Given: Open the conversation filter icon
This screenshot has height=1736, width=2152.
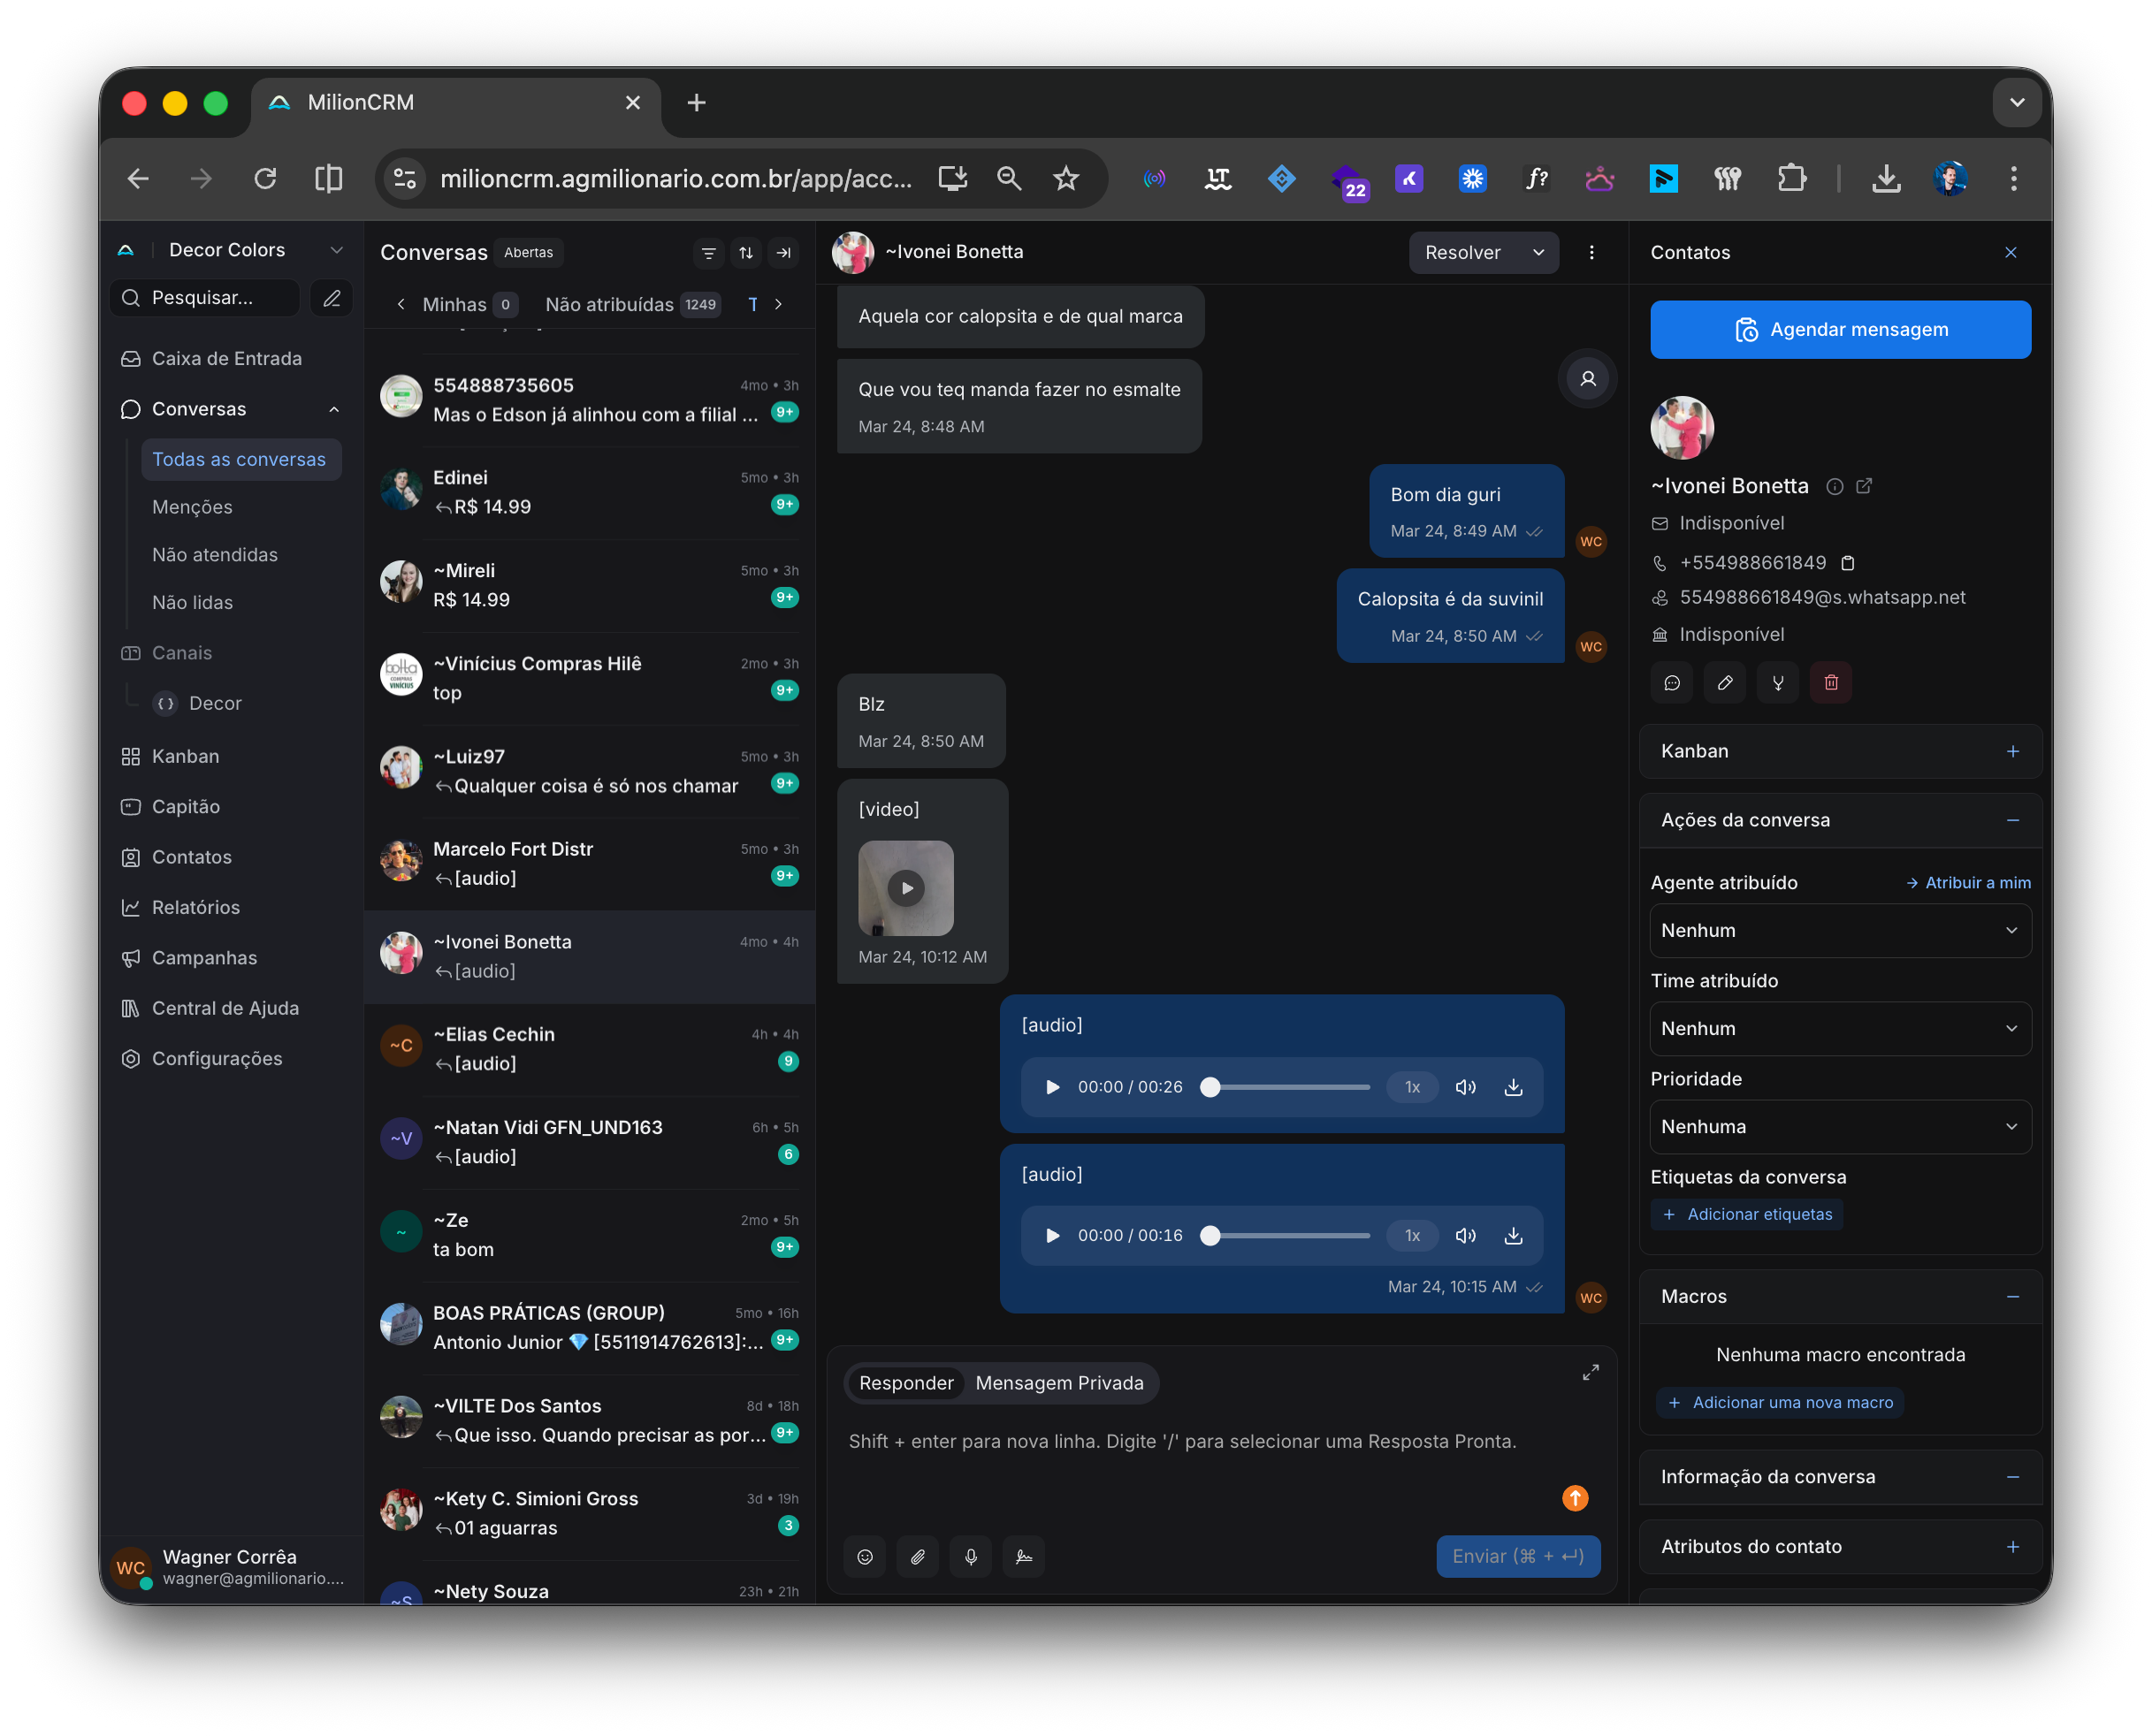Looking at the screenshot, I should pos(709,253).
